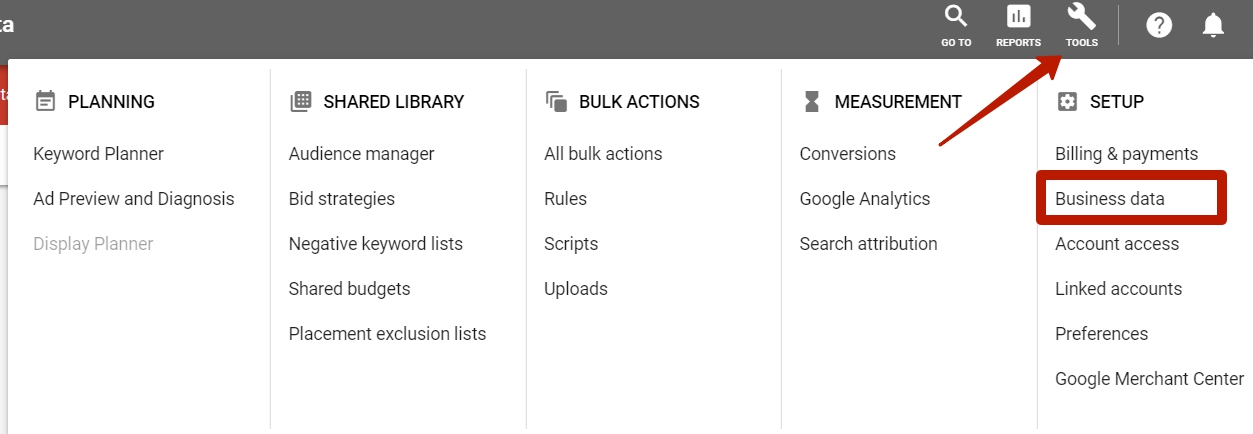Open the Reports chart icon
This screenshot has width=1253, height=434.
click(1018, 16)
